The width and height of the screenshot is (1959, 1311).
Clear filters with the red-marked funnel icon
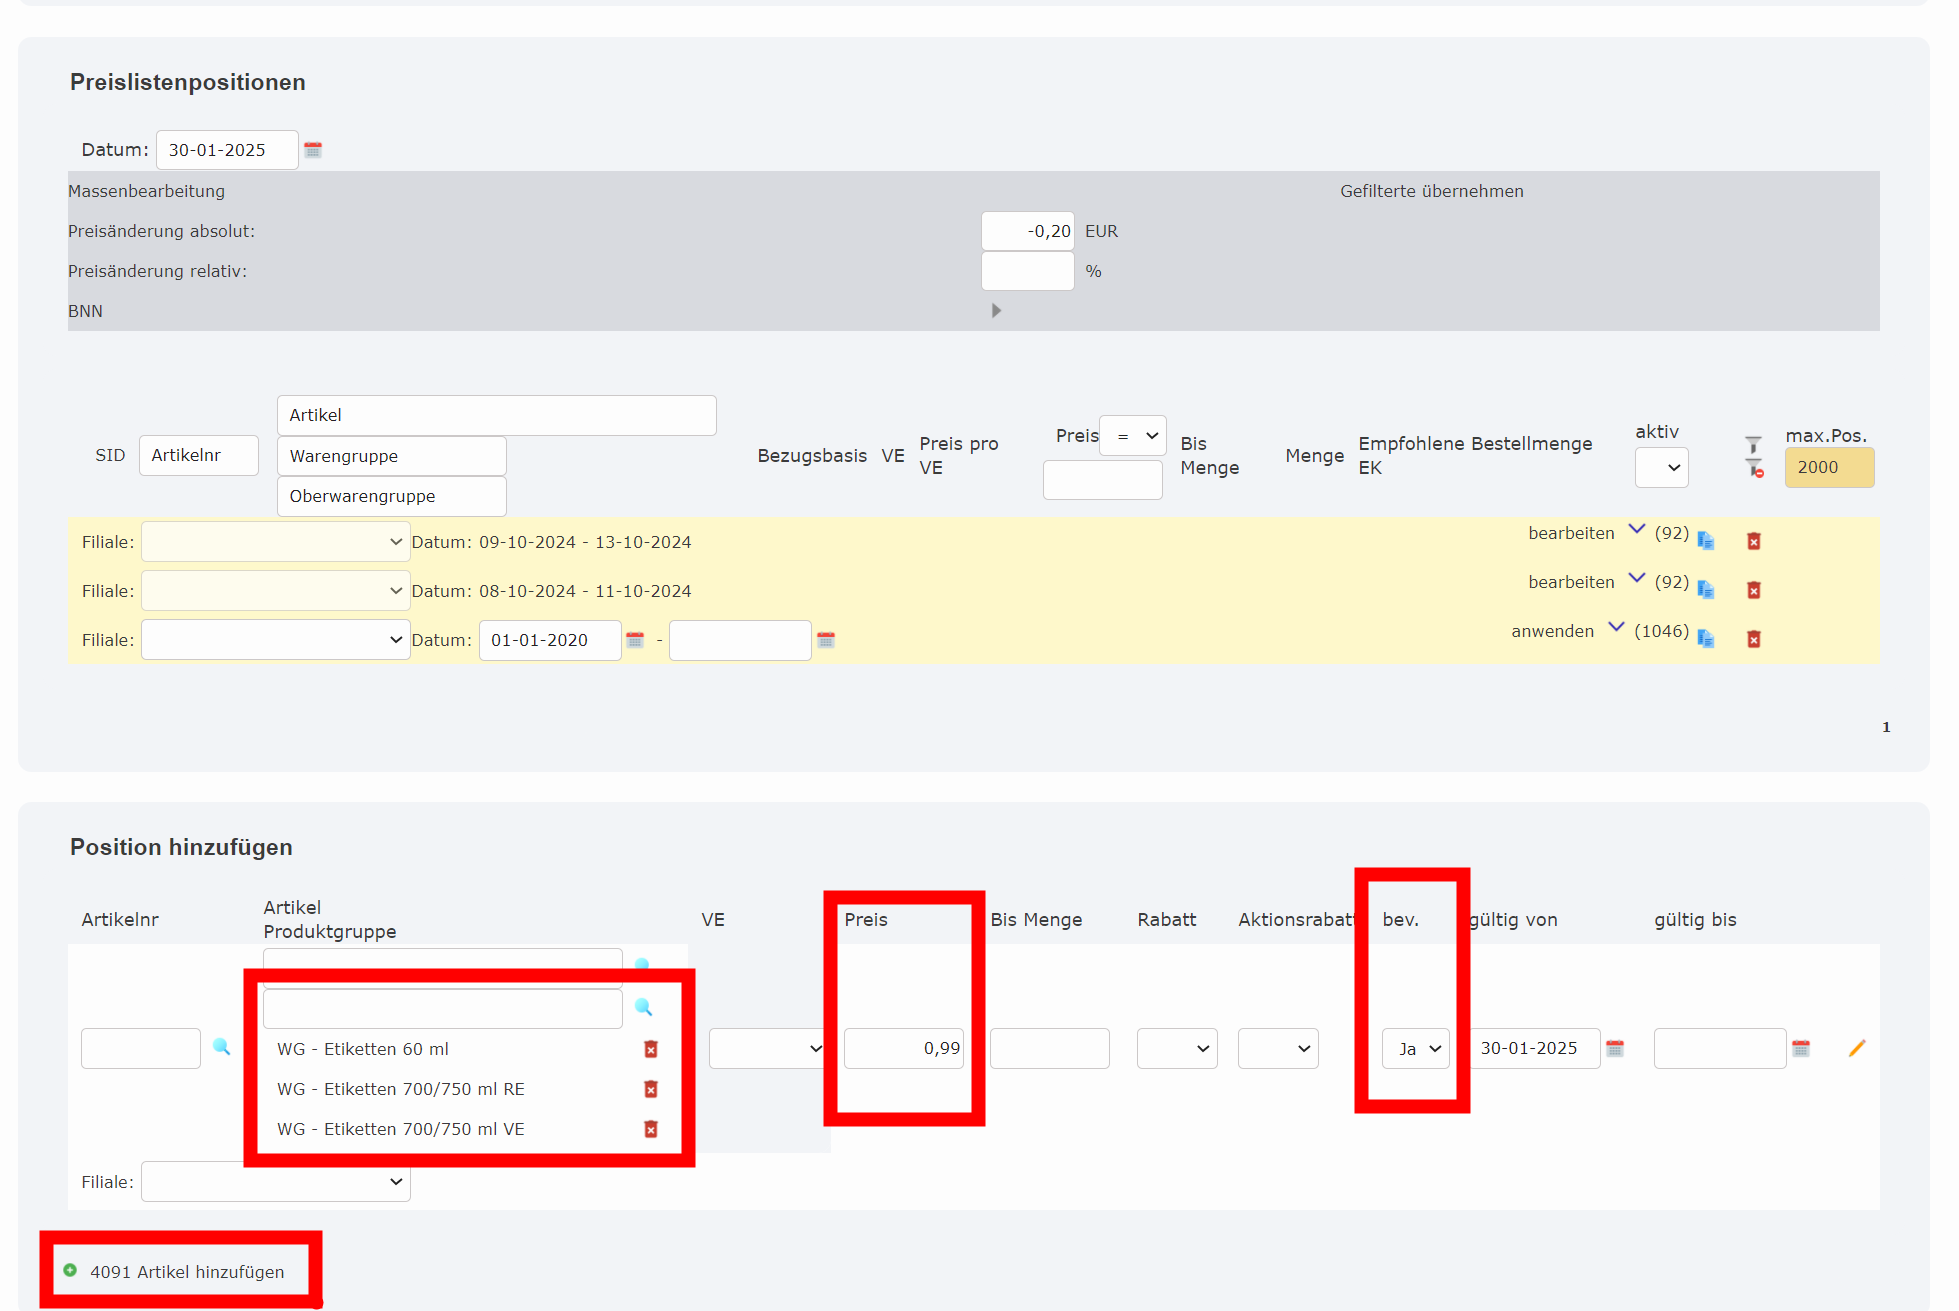coord(1754,468)
